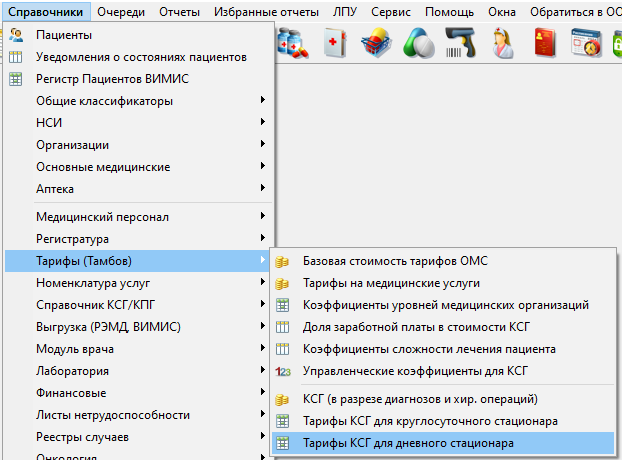Expand the Медицинский персонал submenu

[x=102, y=217]
